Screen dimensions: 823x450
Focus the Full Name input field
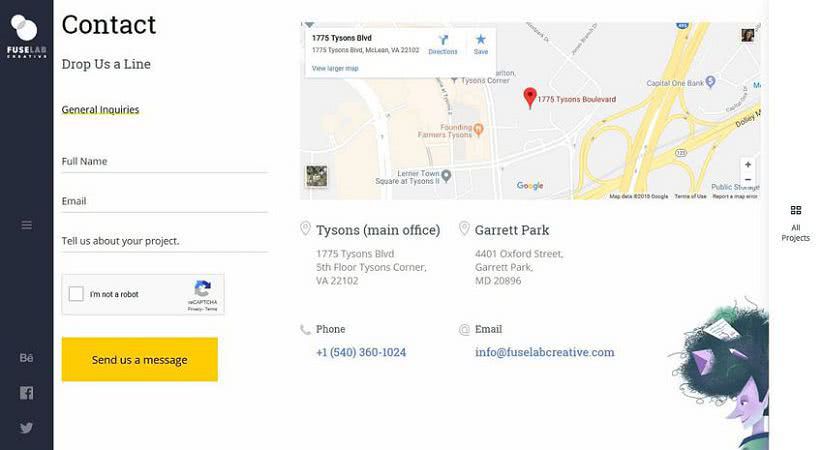click(165, 161)
